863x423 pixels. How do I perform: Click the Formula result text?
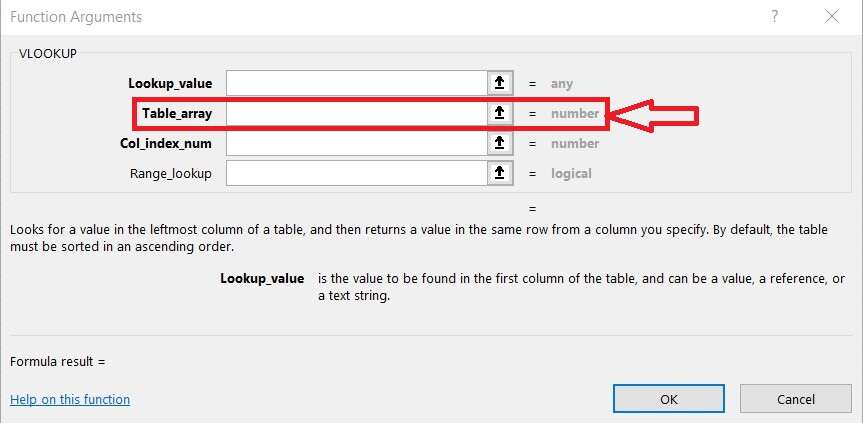[x=57, y=361]
